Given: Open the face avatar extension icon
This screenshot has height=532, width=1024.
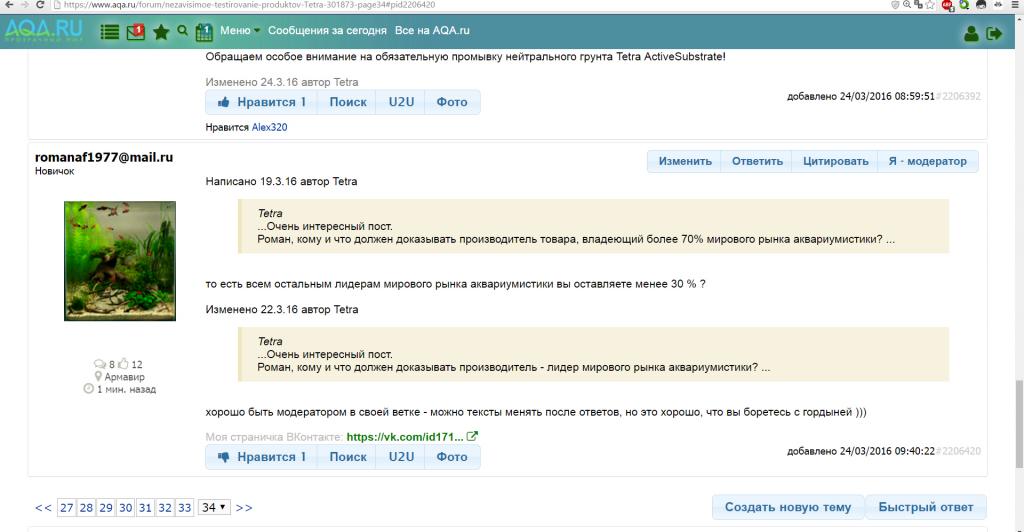Looking at the screenshot, I should click(981, 5).
